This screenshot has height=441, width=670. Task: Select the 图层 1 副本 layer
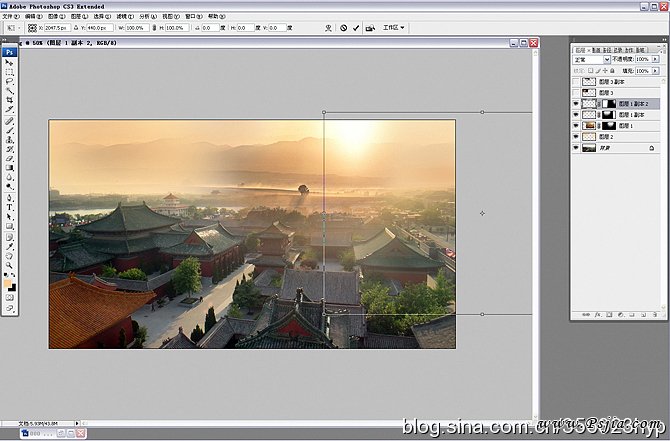click(631, 114)
